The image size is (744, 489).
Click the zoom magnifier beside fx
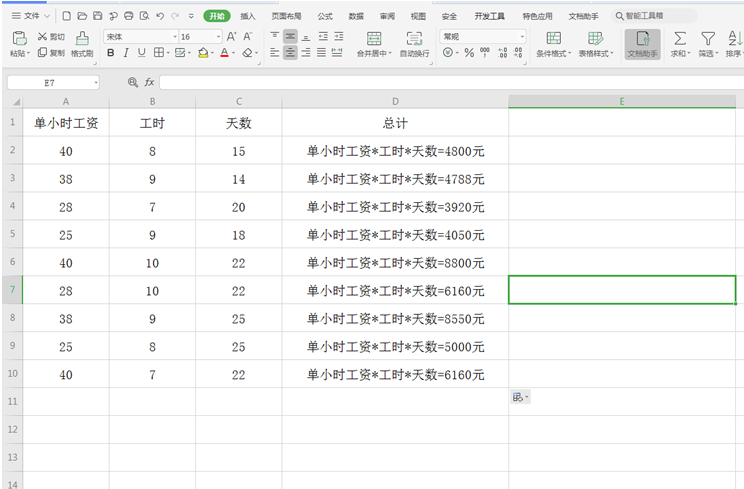coord(133,83)
